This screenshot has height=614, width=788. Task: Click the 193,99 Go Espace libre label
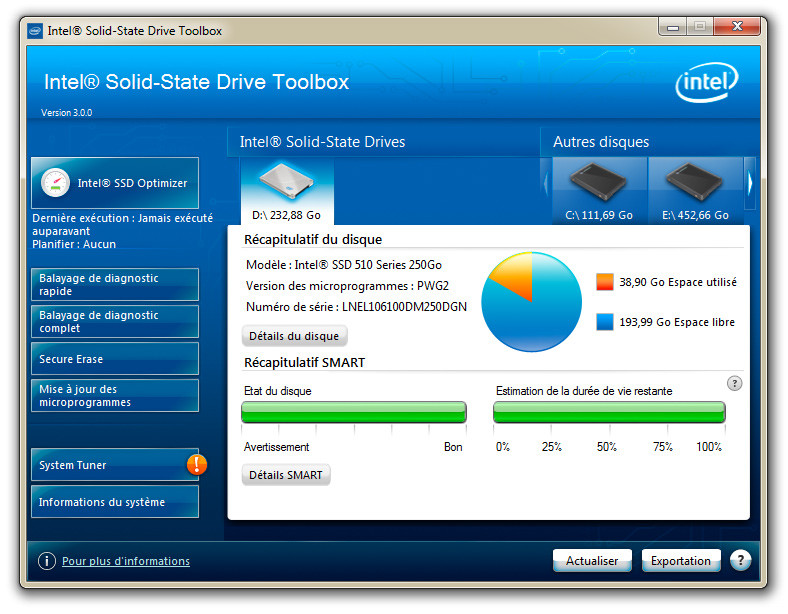coord(677,322)
